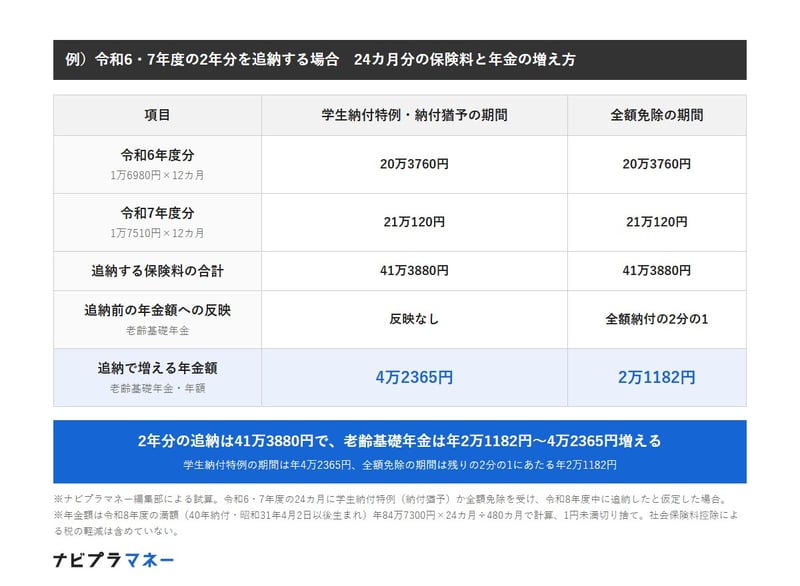
Task: Click the ナビプラマネー logo
Action: (113, 560)
